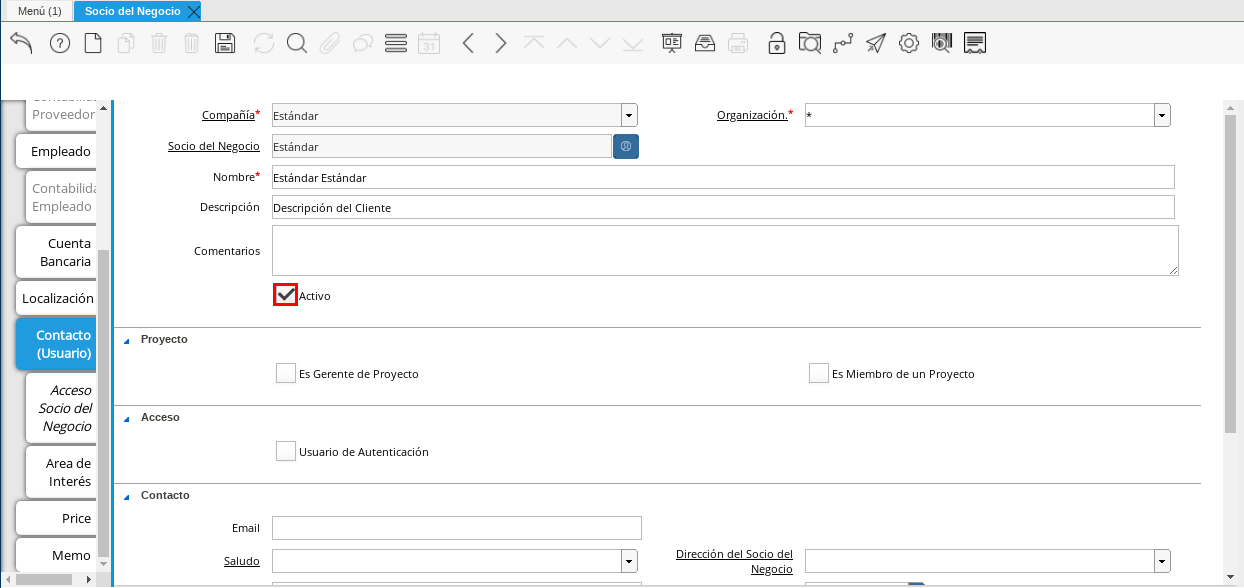Jump to last record icon
Image resolution: width=1244 pixels, height=588 pixels.
pos(633,43)
